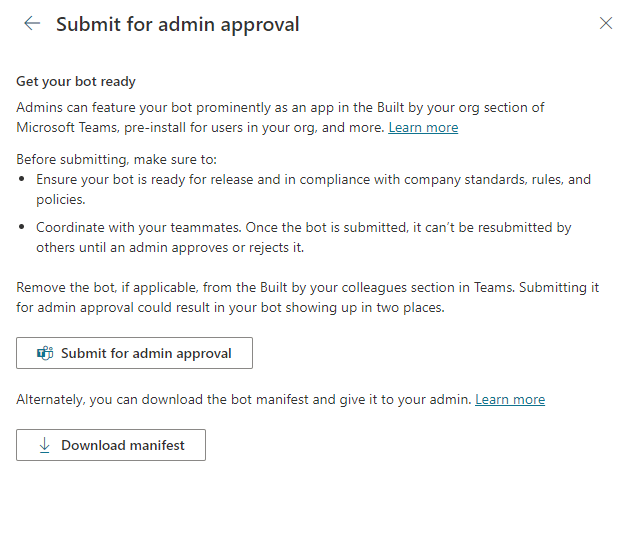Click the 'Alternately, you can download' sentence

243,399
